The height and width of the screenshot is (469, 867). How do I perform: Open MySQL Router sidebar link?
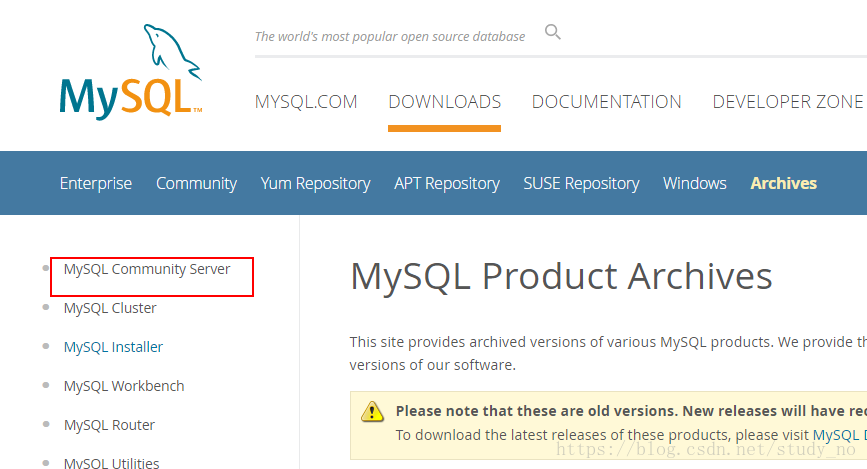(109, 425)
